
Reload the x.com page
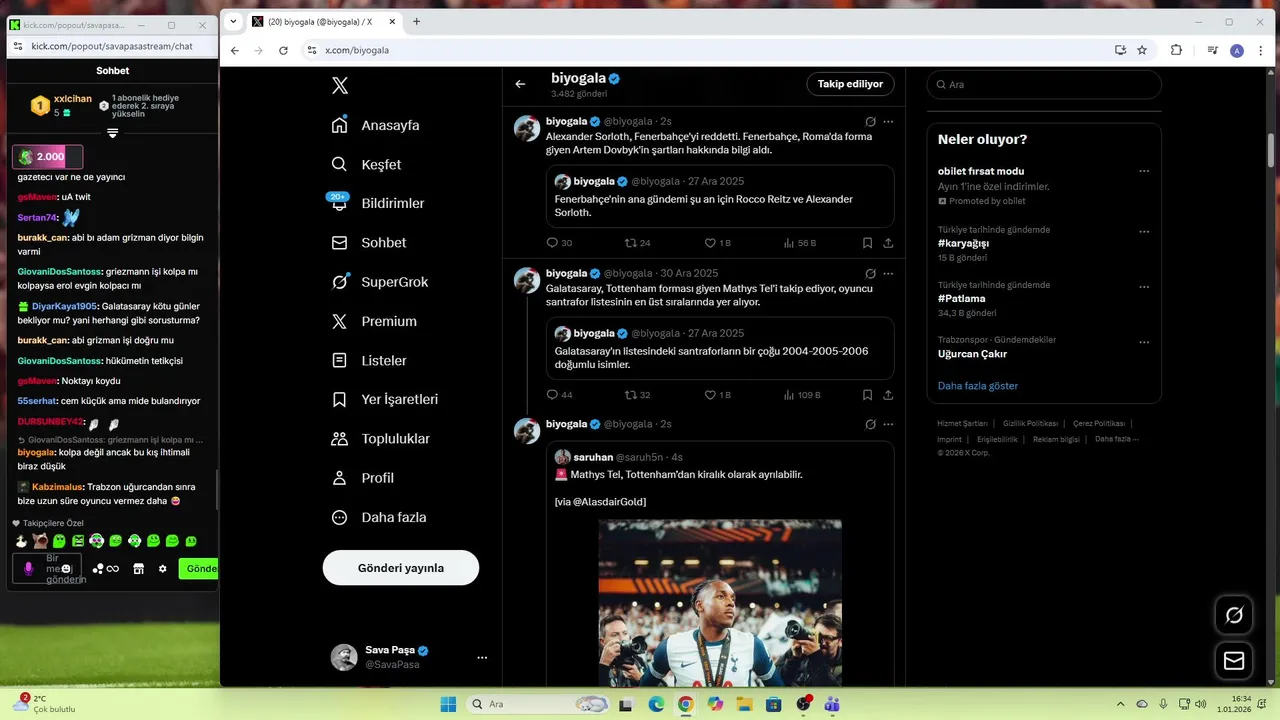coord(283,50)
